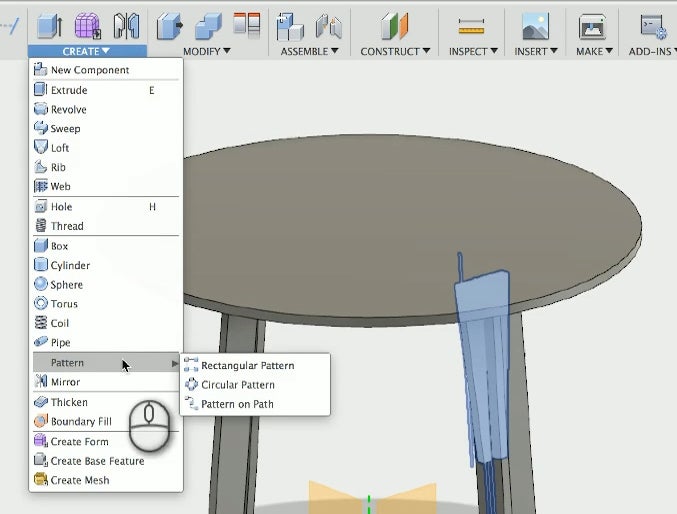Image resolution: width=677 pixels, height=514 pixels.
Task: Click the Offset Plane icon under Construct
Action: pyautogui.click(x=393, y=25)
